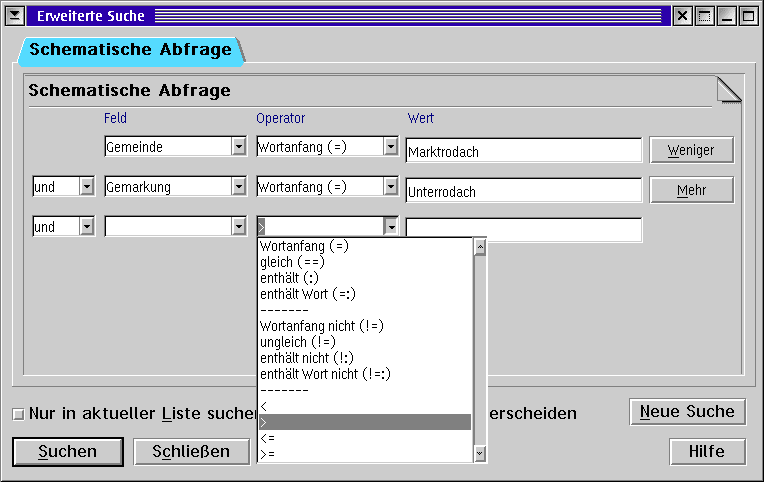Open the Gemarkung field dropdown arrow
Image resolution: width=764 pixels, height=482 pixels.
point(239,186)
